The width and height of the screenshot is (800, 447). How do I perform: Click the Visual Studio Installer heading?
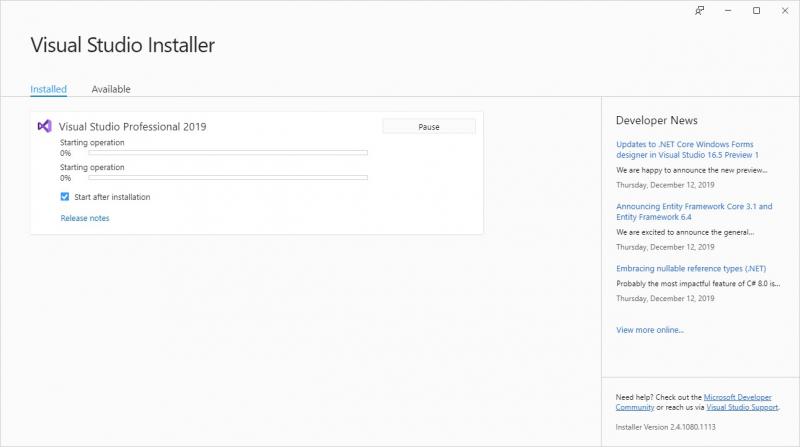coord(122,45)
